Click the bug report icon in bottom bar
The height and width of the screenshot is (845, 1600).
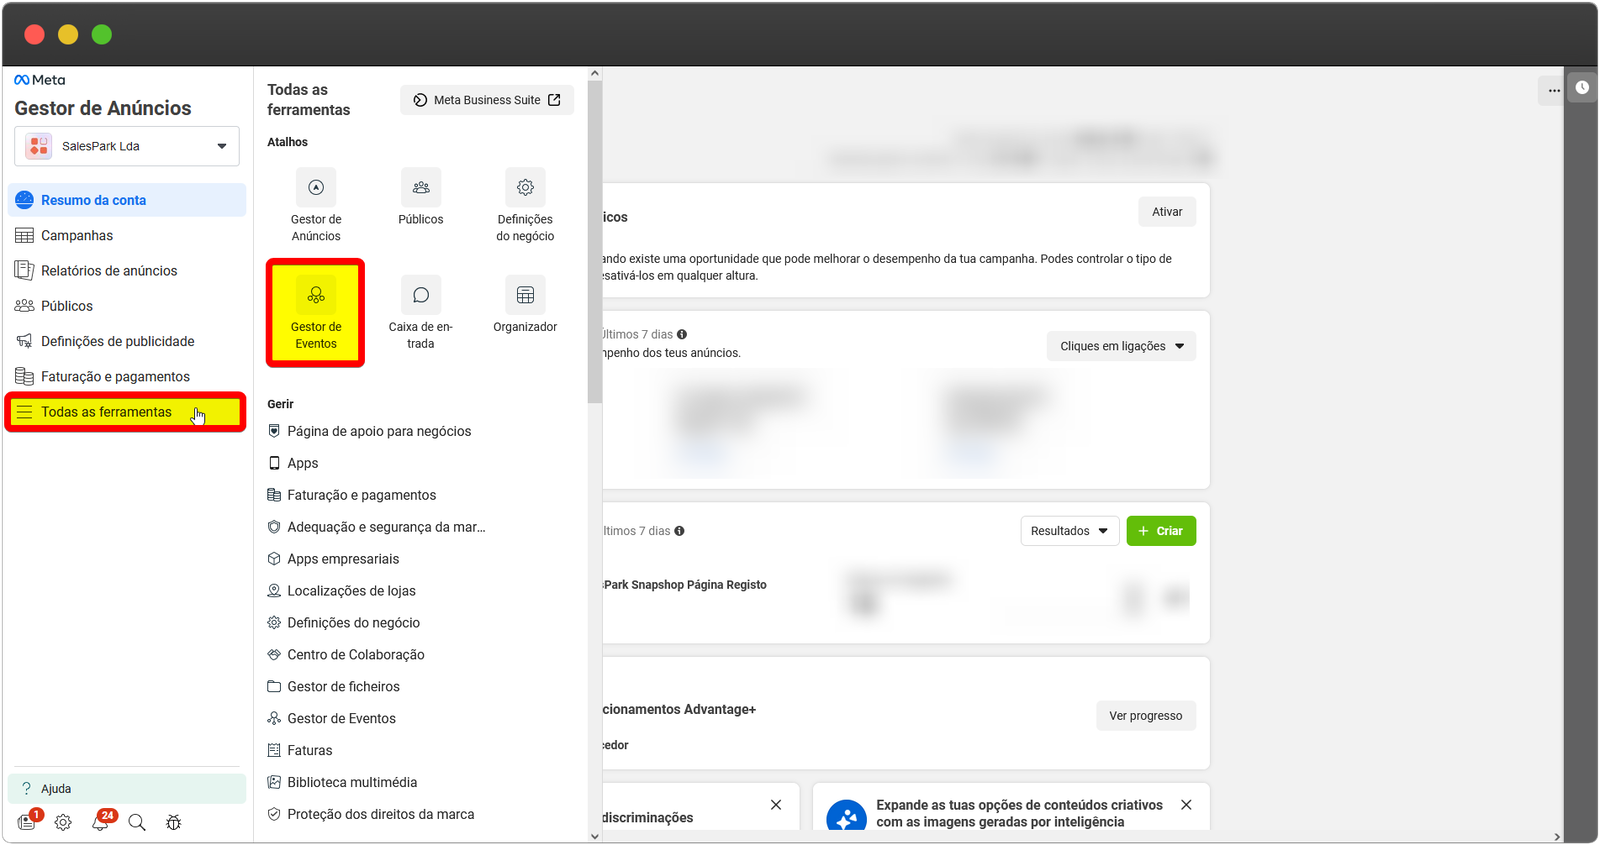click(173, 822)
